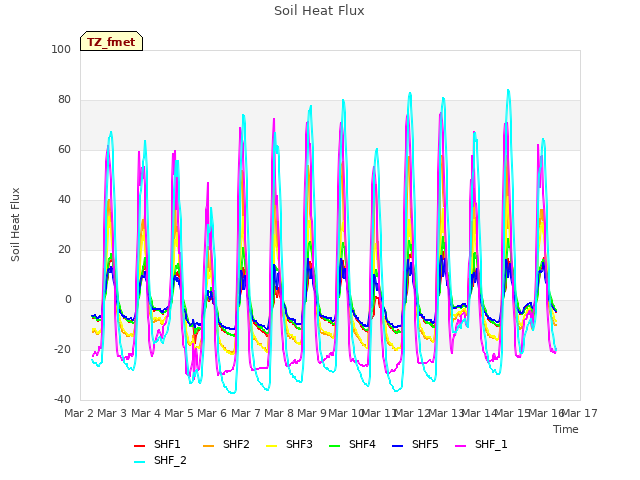Toggle SHF2 series in the legend
This screenshot has height=480, width=640.
point(226,444)
